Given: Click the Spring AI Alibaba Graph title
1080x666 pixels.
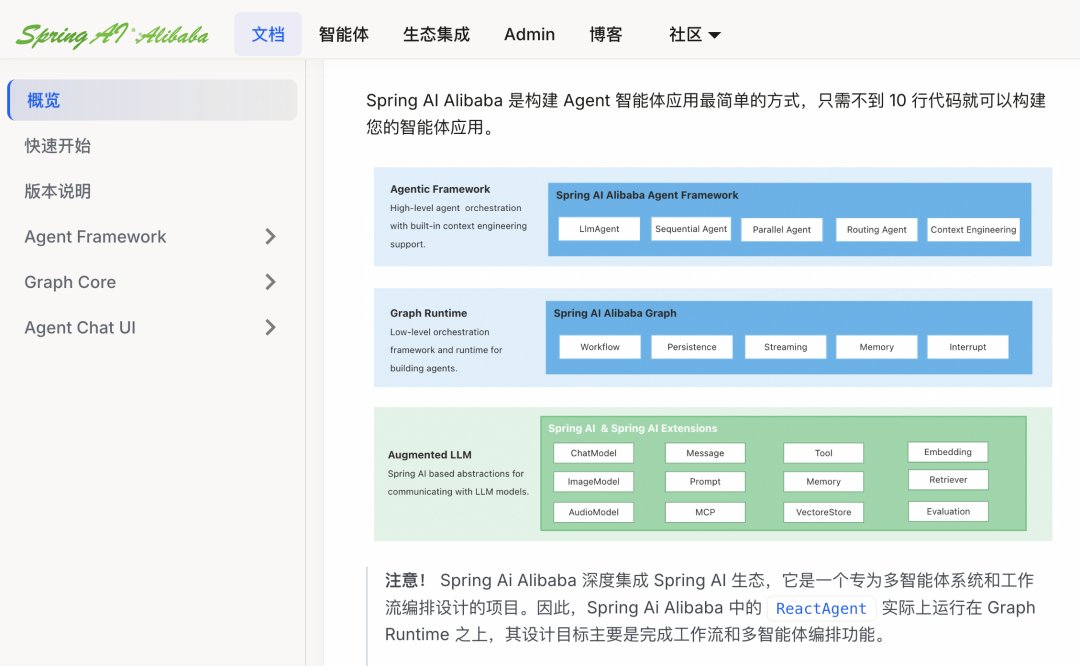Looking at the screenshot, I should [x=615, y=313].
